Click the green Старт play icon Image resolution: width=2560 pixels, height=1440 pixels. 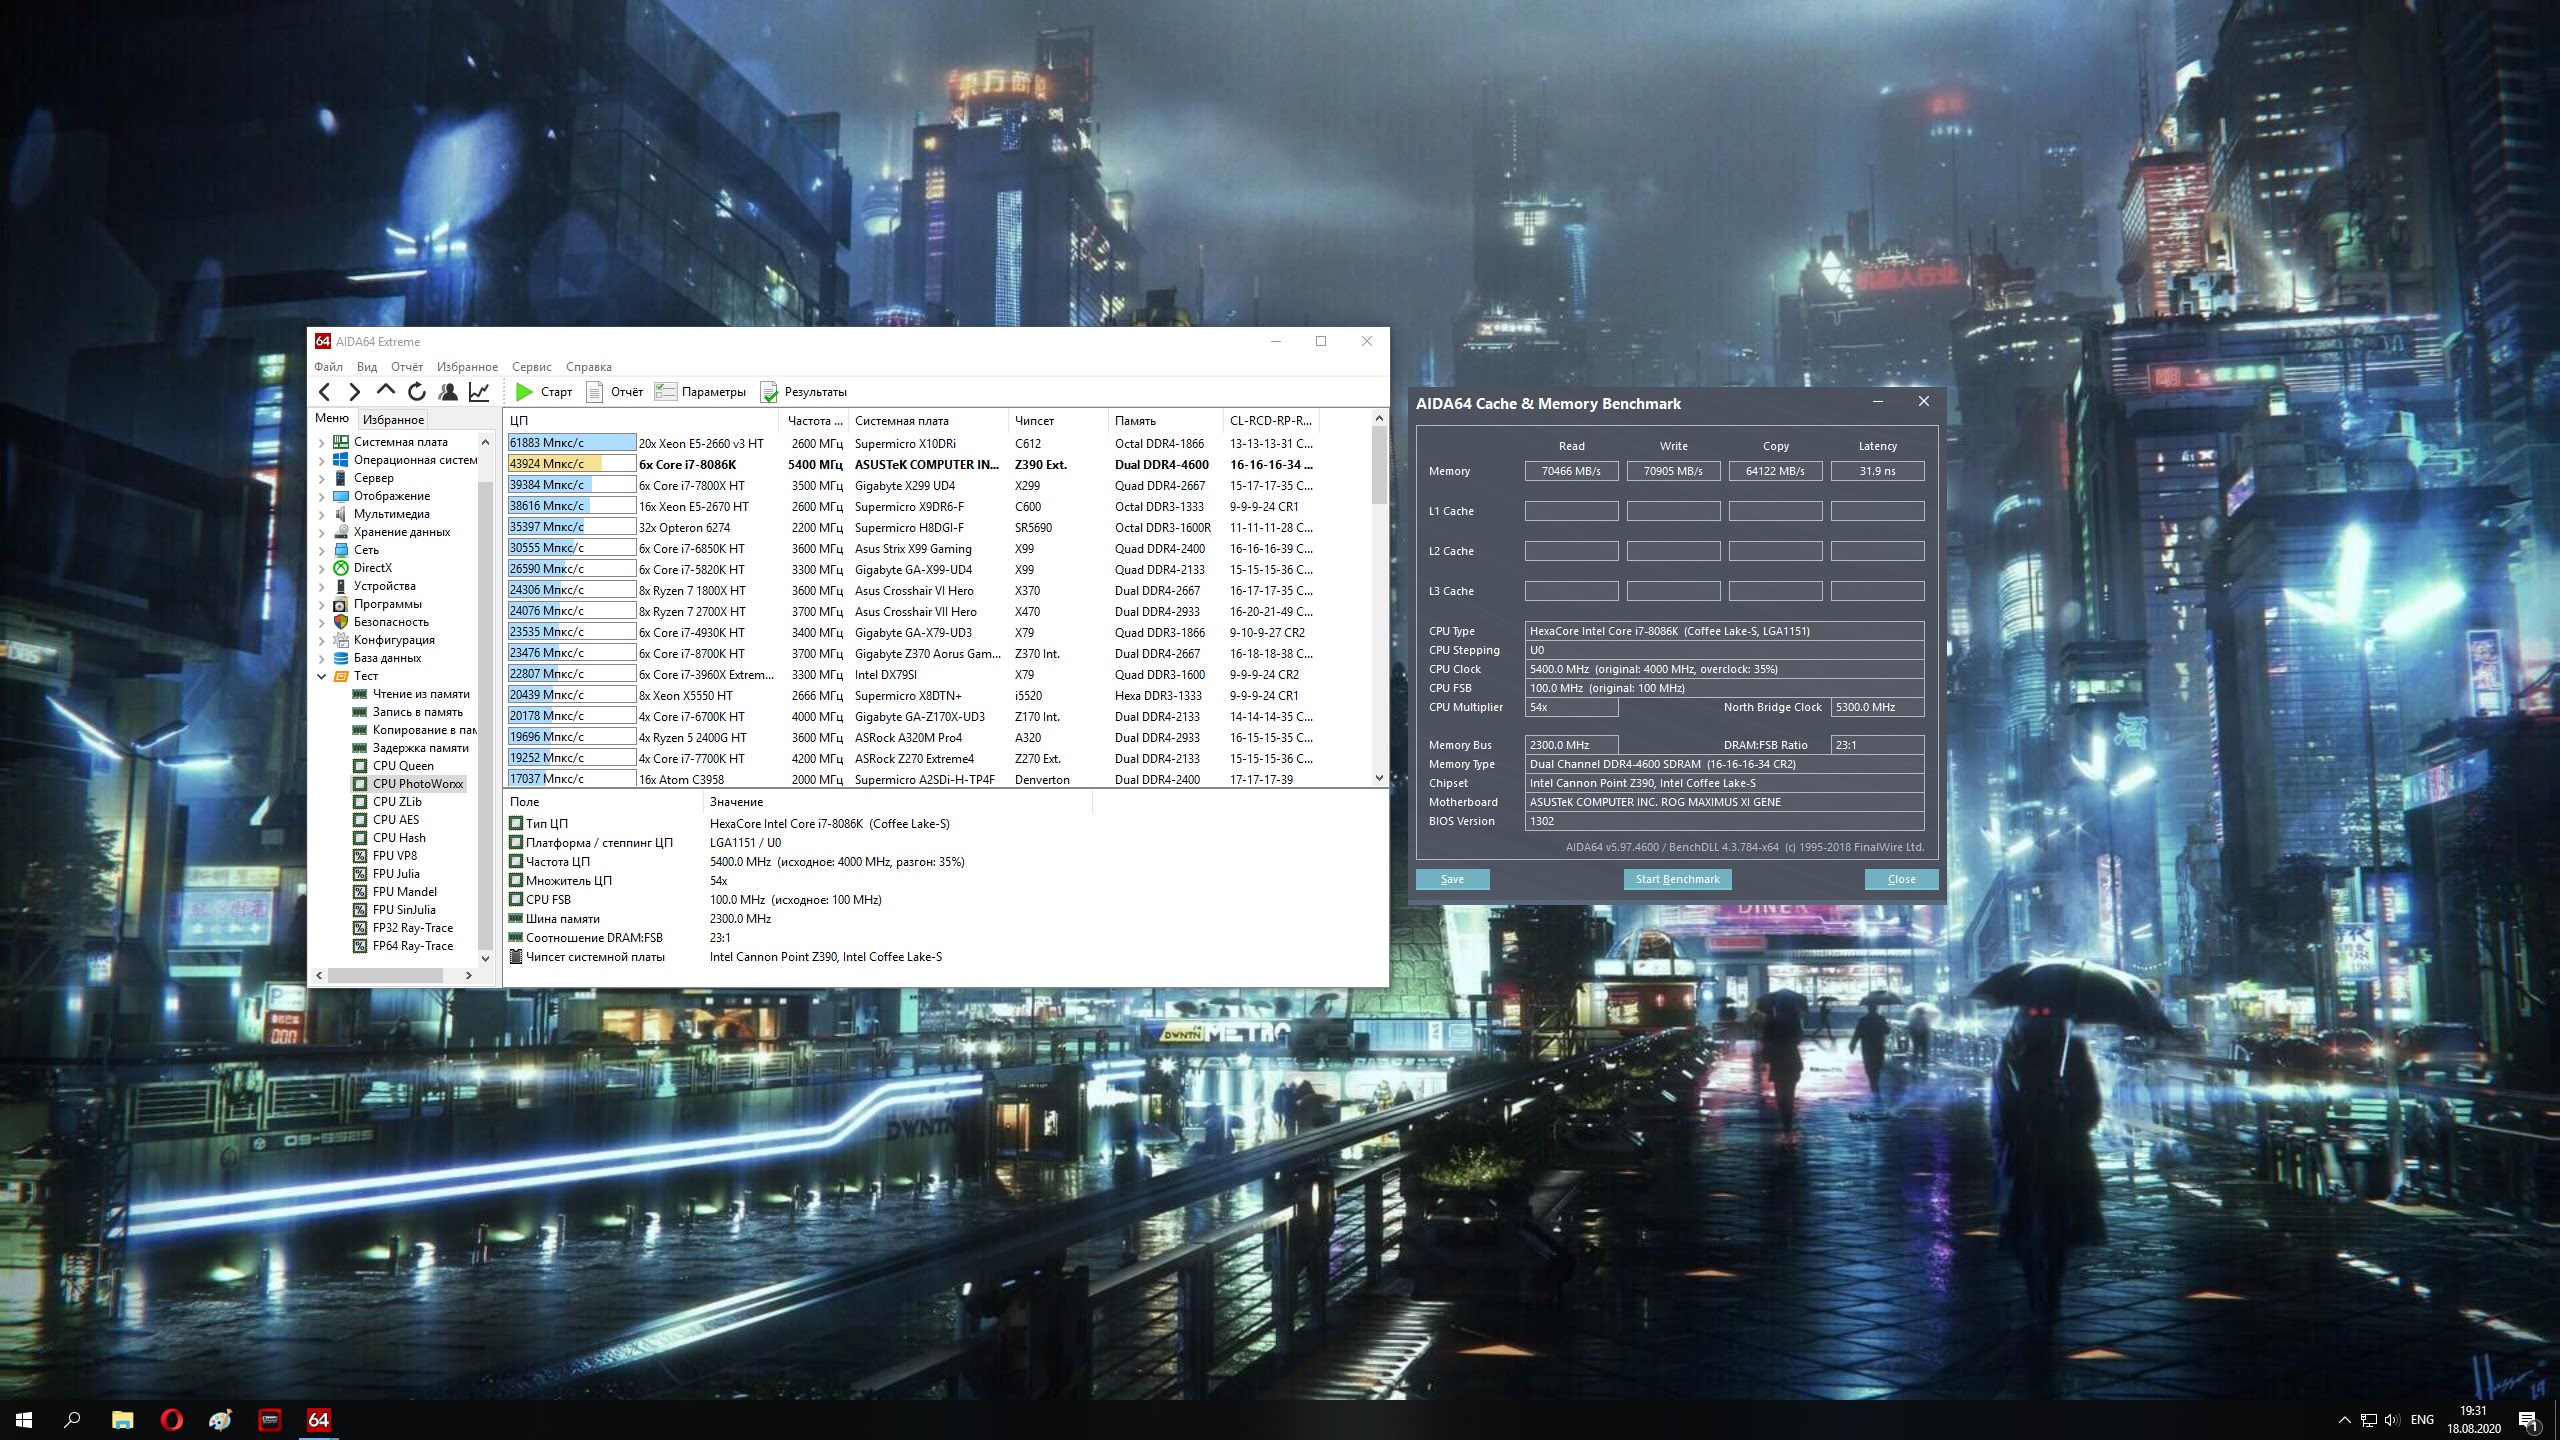[524, 392]
